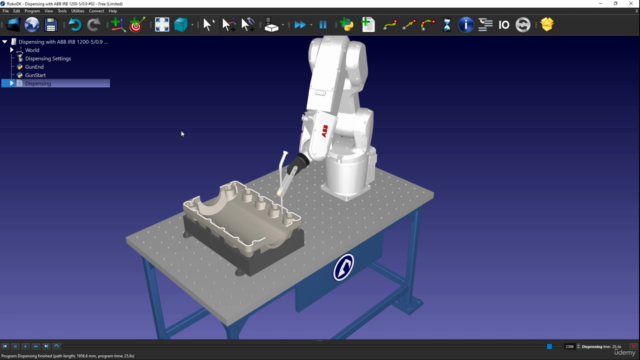Undo the last action

click(75, 25)
